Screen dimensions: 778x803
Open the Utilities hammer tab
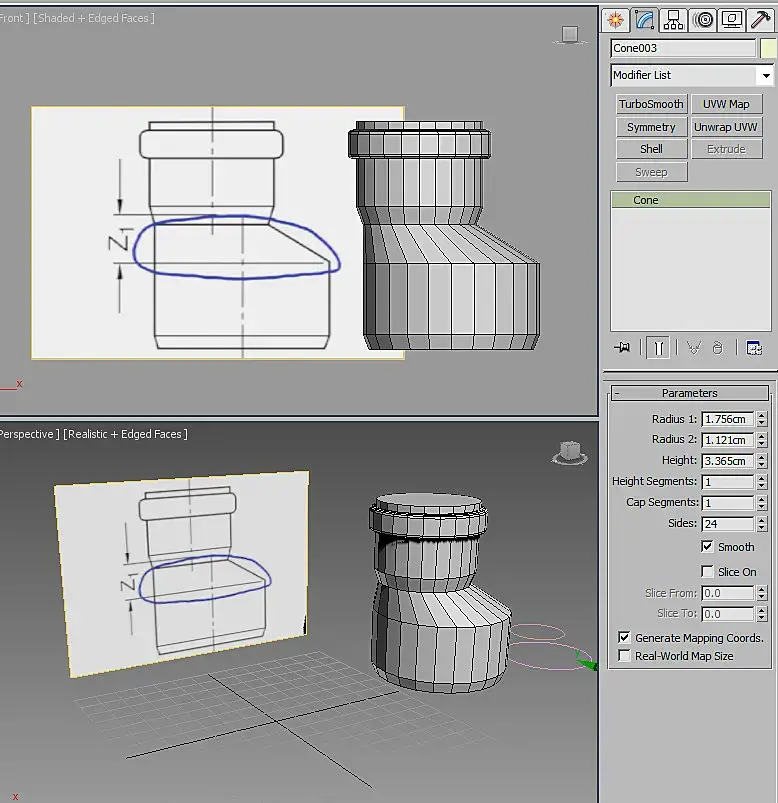tap(761, 20)
